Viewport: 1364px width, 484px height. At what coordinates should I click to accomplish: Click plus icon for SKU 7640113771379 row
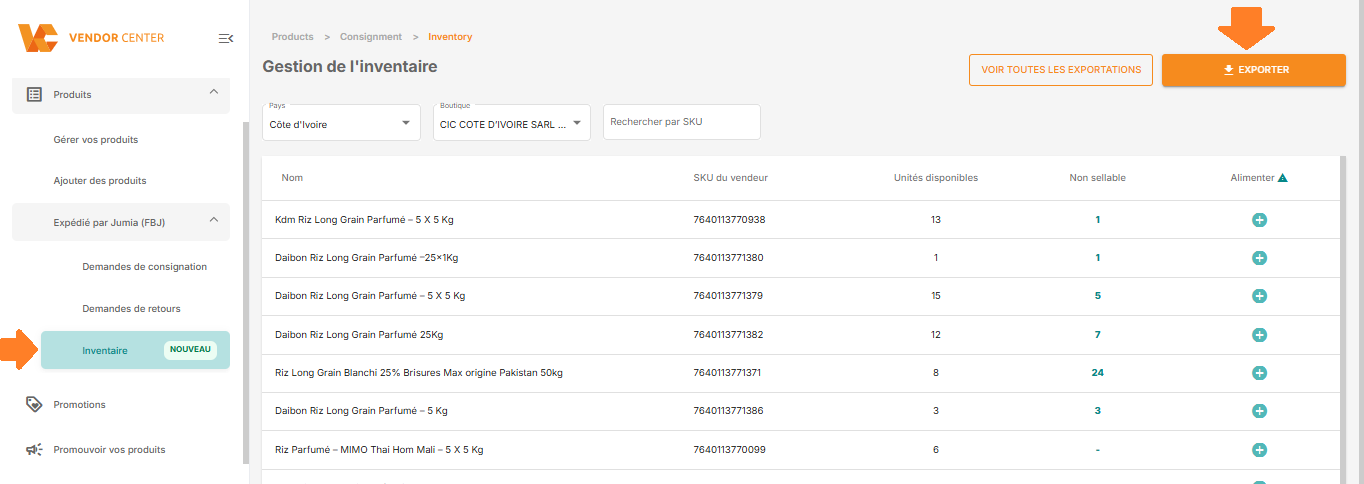[1259, 296]
